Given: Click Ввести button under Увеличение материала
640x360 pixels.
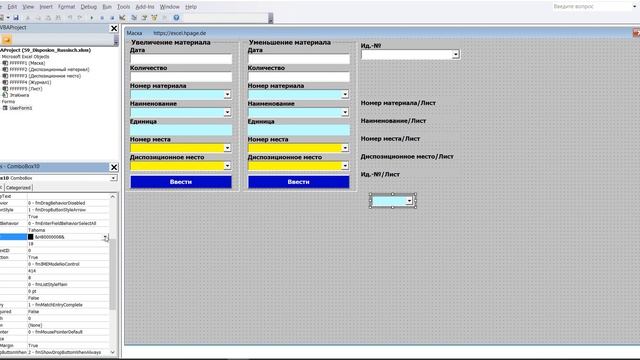Looking at the screenshot, I should 181,182.
